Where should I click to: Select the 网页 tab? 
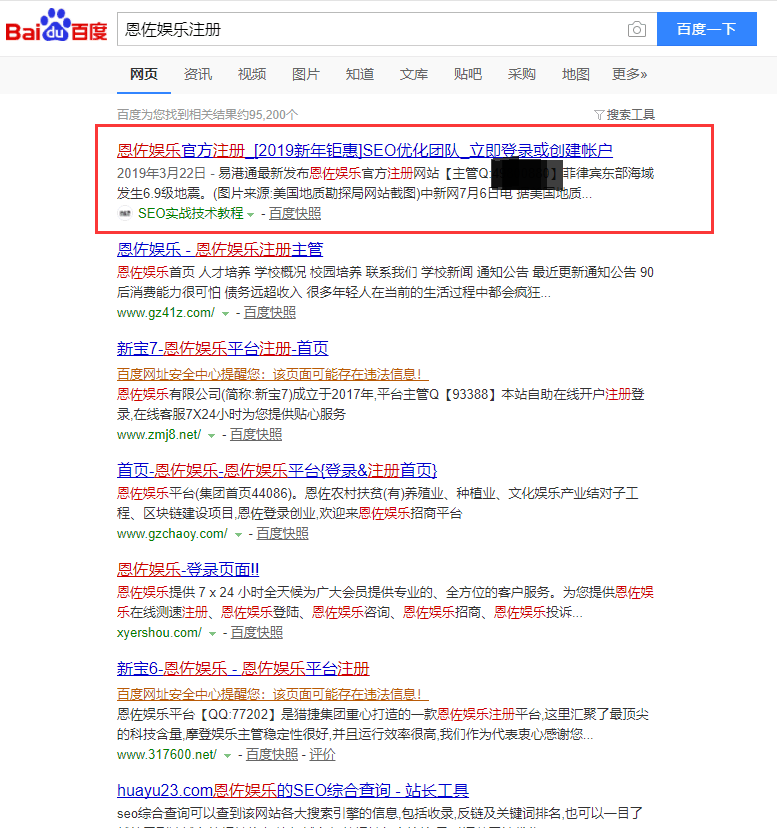point(144,74)
